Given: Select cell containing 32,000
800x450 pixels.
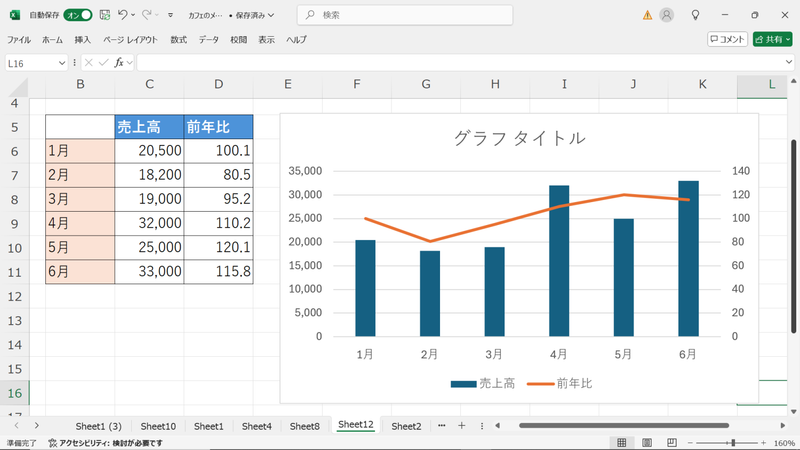Looking at the screenshot, I should (x=149, y=223).
